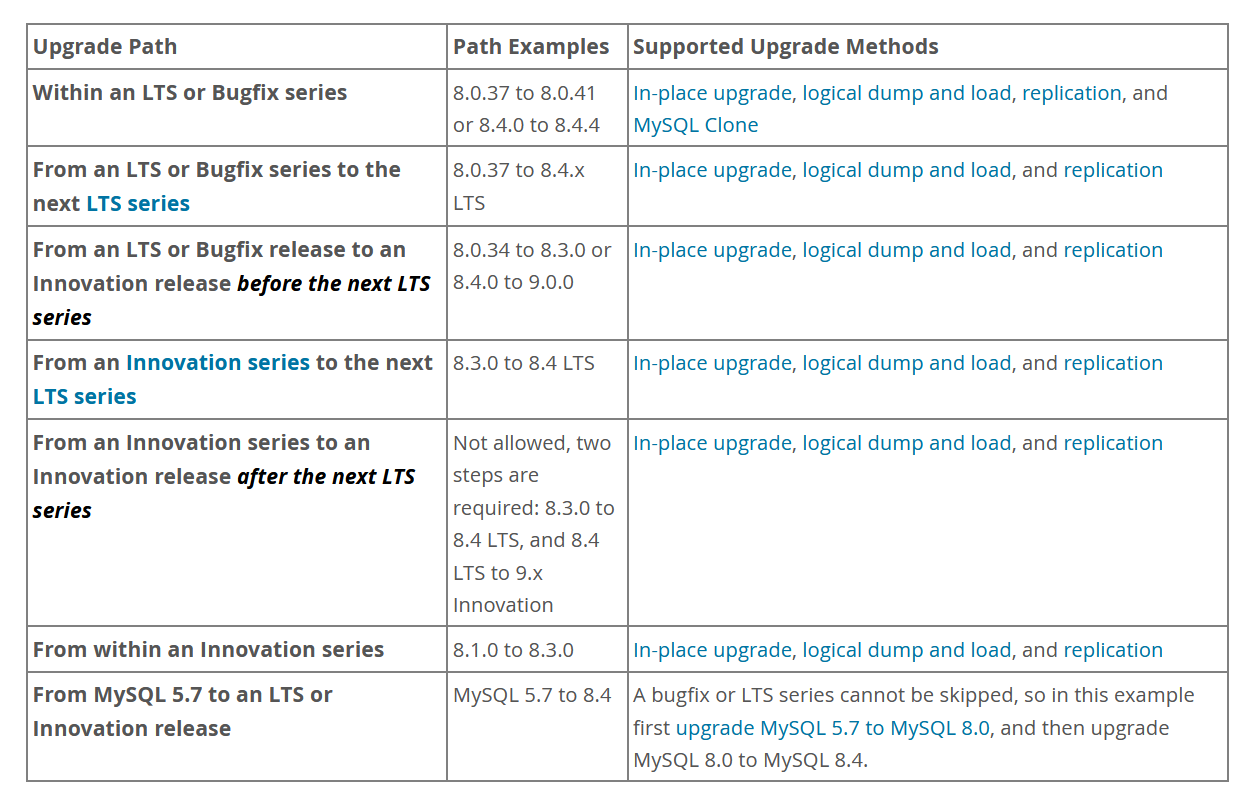Click the "upgrade MySQL 5.7 to MySQL 8.0" link
Image resolution: width=1257 pixels, height=798 pixels.
click(832, 728)
